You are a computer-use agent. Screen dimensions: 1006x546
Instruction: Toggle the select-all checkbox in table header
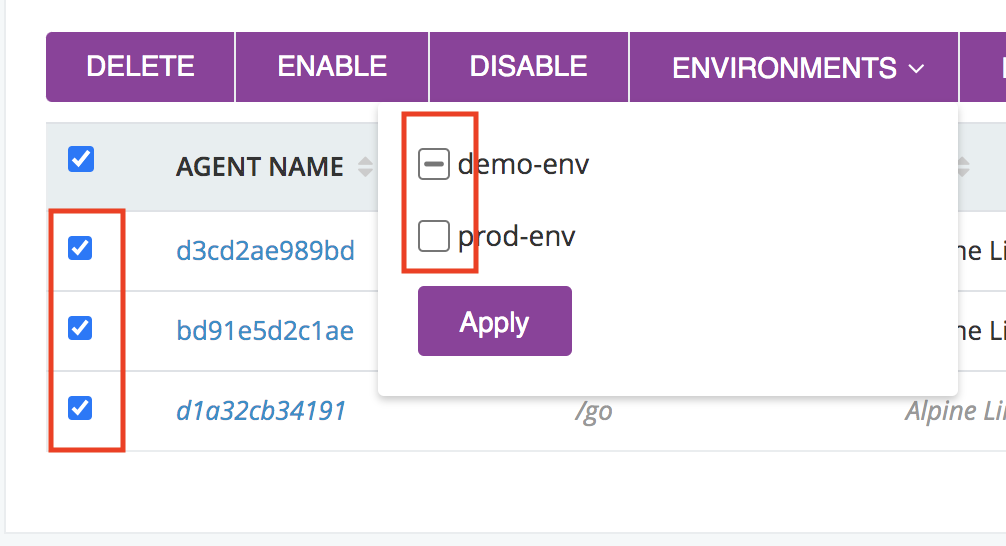pyautogui.click(x=81, y=159)
